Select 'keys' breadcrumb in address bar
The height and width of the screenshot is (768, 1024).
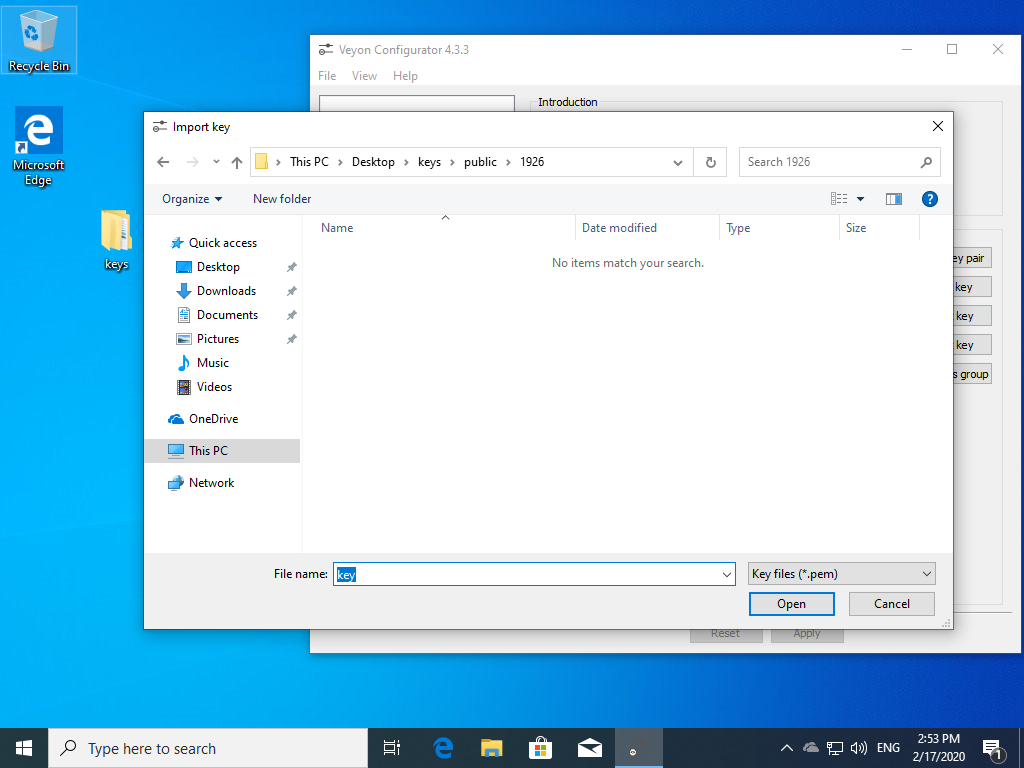[429, 162]
